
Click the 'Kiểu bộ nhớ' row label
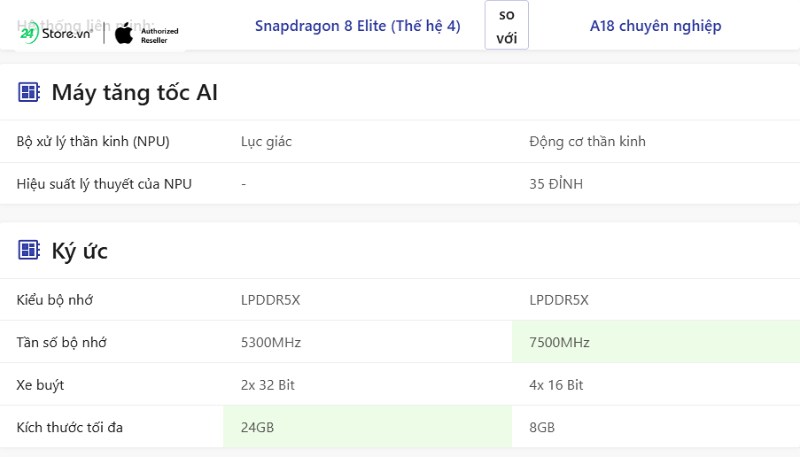[55, 299]
